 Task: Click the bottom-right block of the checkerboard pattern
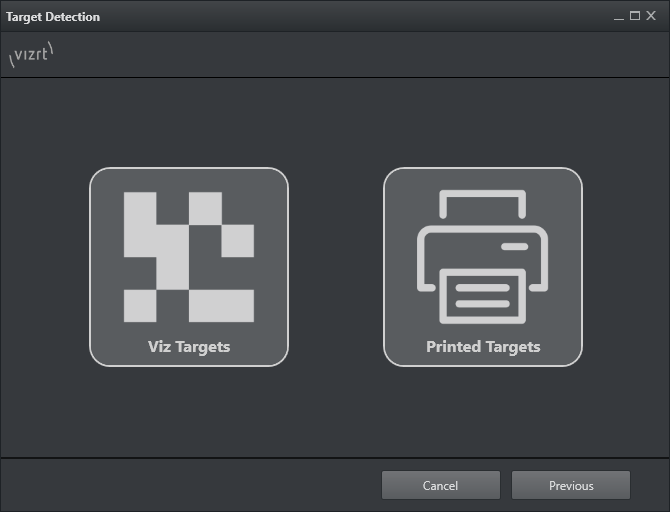221,305
